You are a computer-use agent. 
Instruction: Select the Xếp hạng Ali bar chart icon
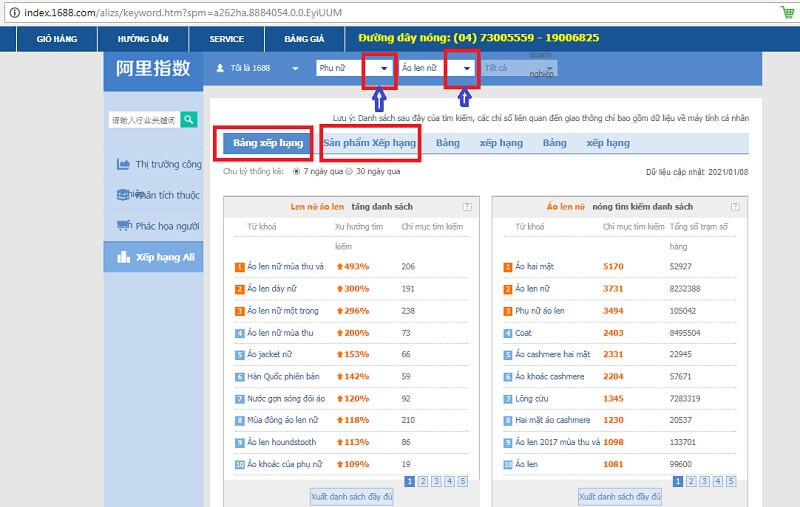pyautogui.click(x=123, y=257)
